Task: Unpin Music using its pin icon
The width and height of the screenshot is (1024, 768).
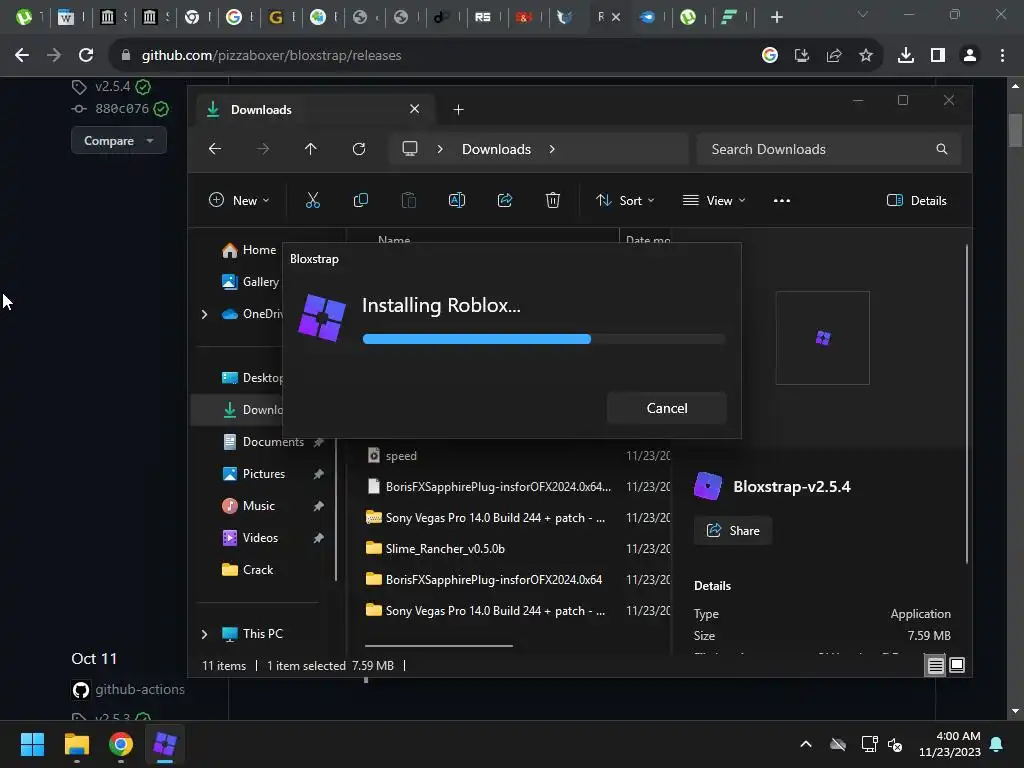Action: pyautogui.click(x=319, y=506)
